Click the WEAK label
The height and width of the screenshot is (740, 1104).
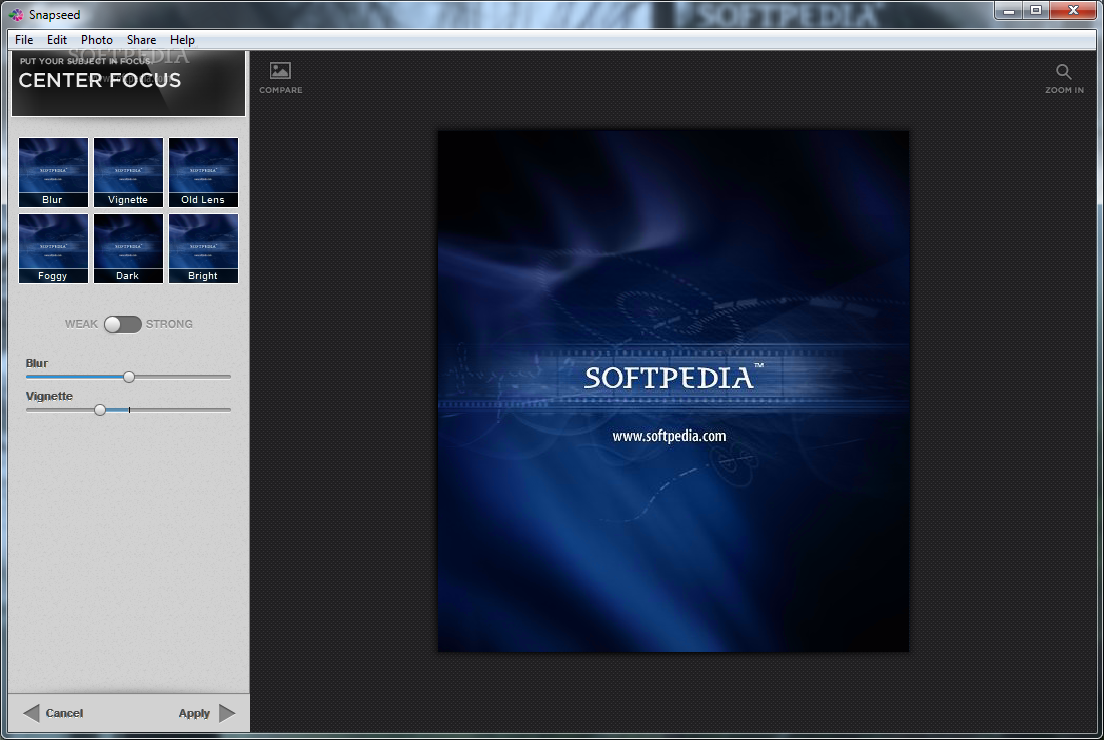pyautogui.click(x=81, y=324)
